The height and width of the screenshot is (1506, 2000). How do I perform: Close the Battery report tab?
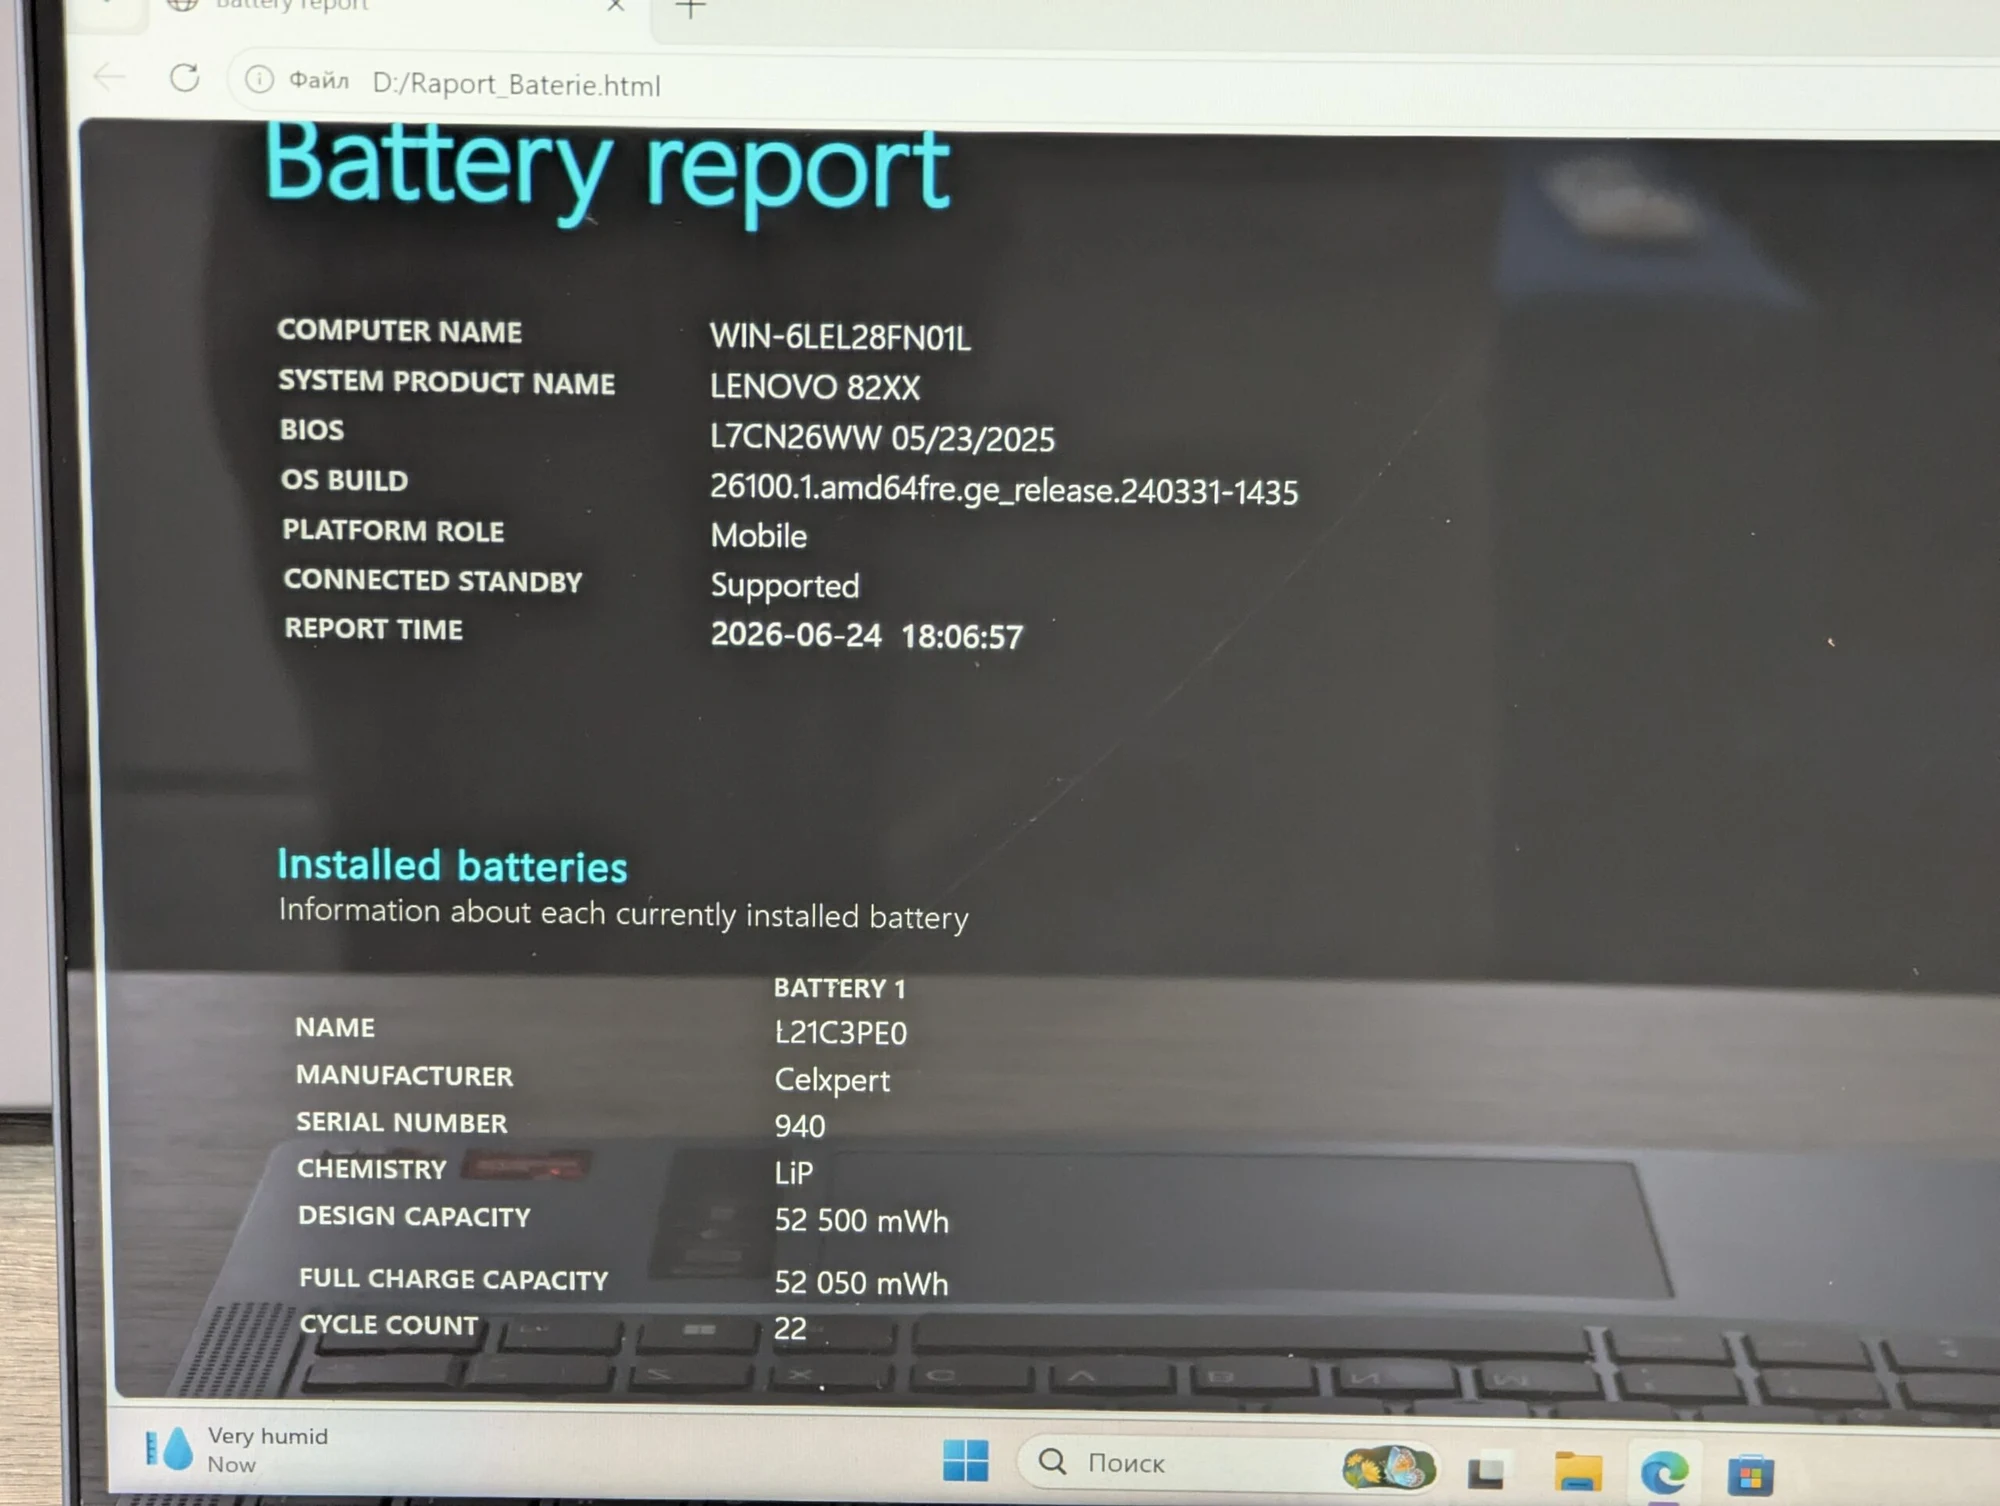click(x=616, y=6)
